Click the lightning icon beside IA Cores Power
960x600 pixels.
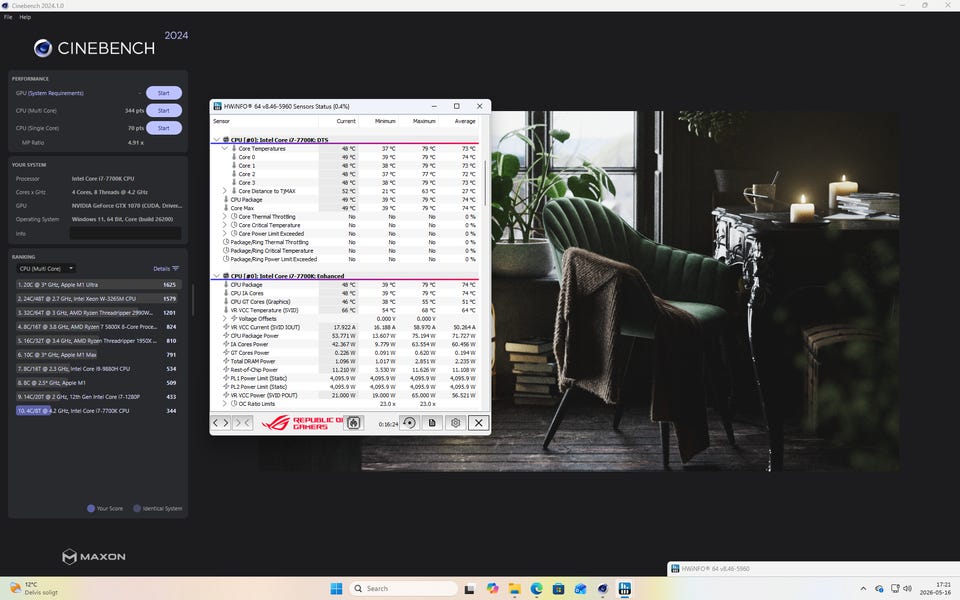(226, 345)
